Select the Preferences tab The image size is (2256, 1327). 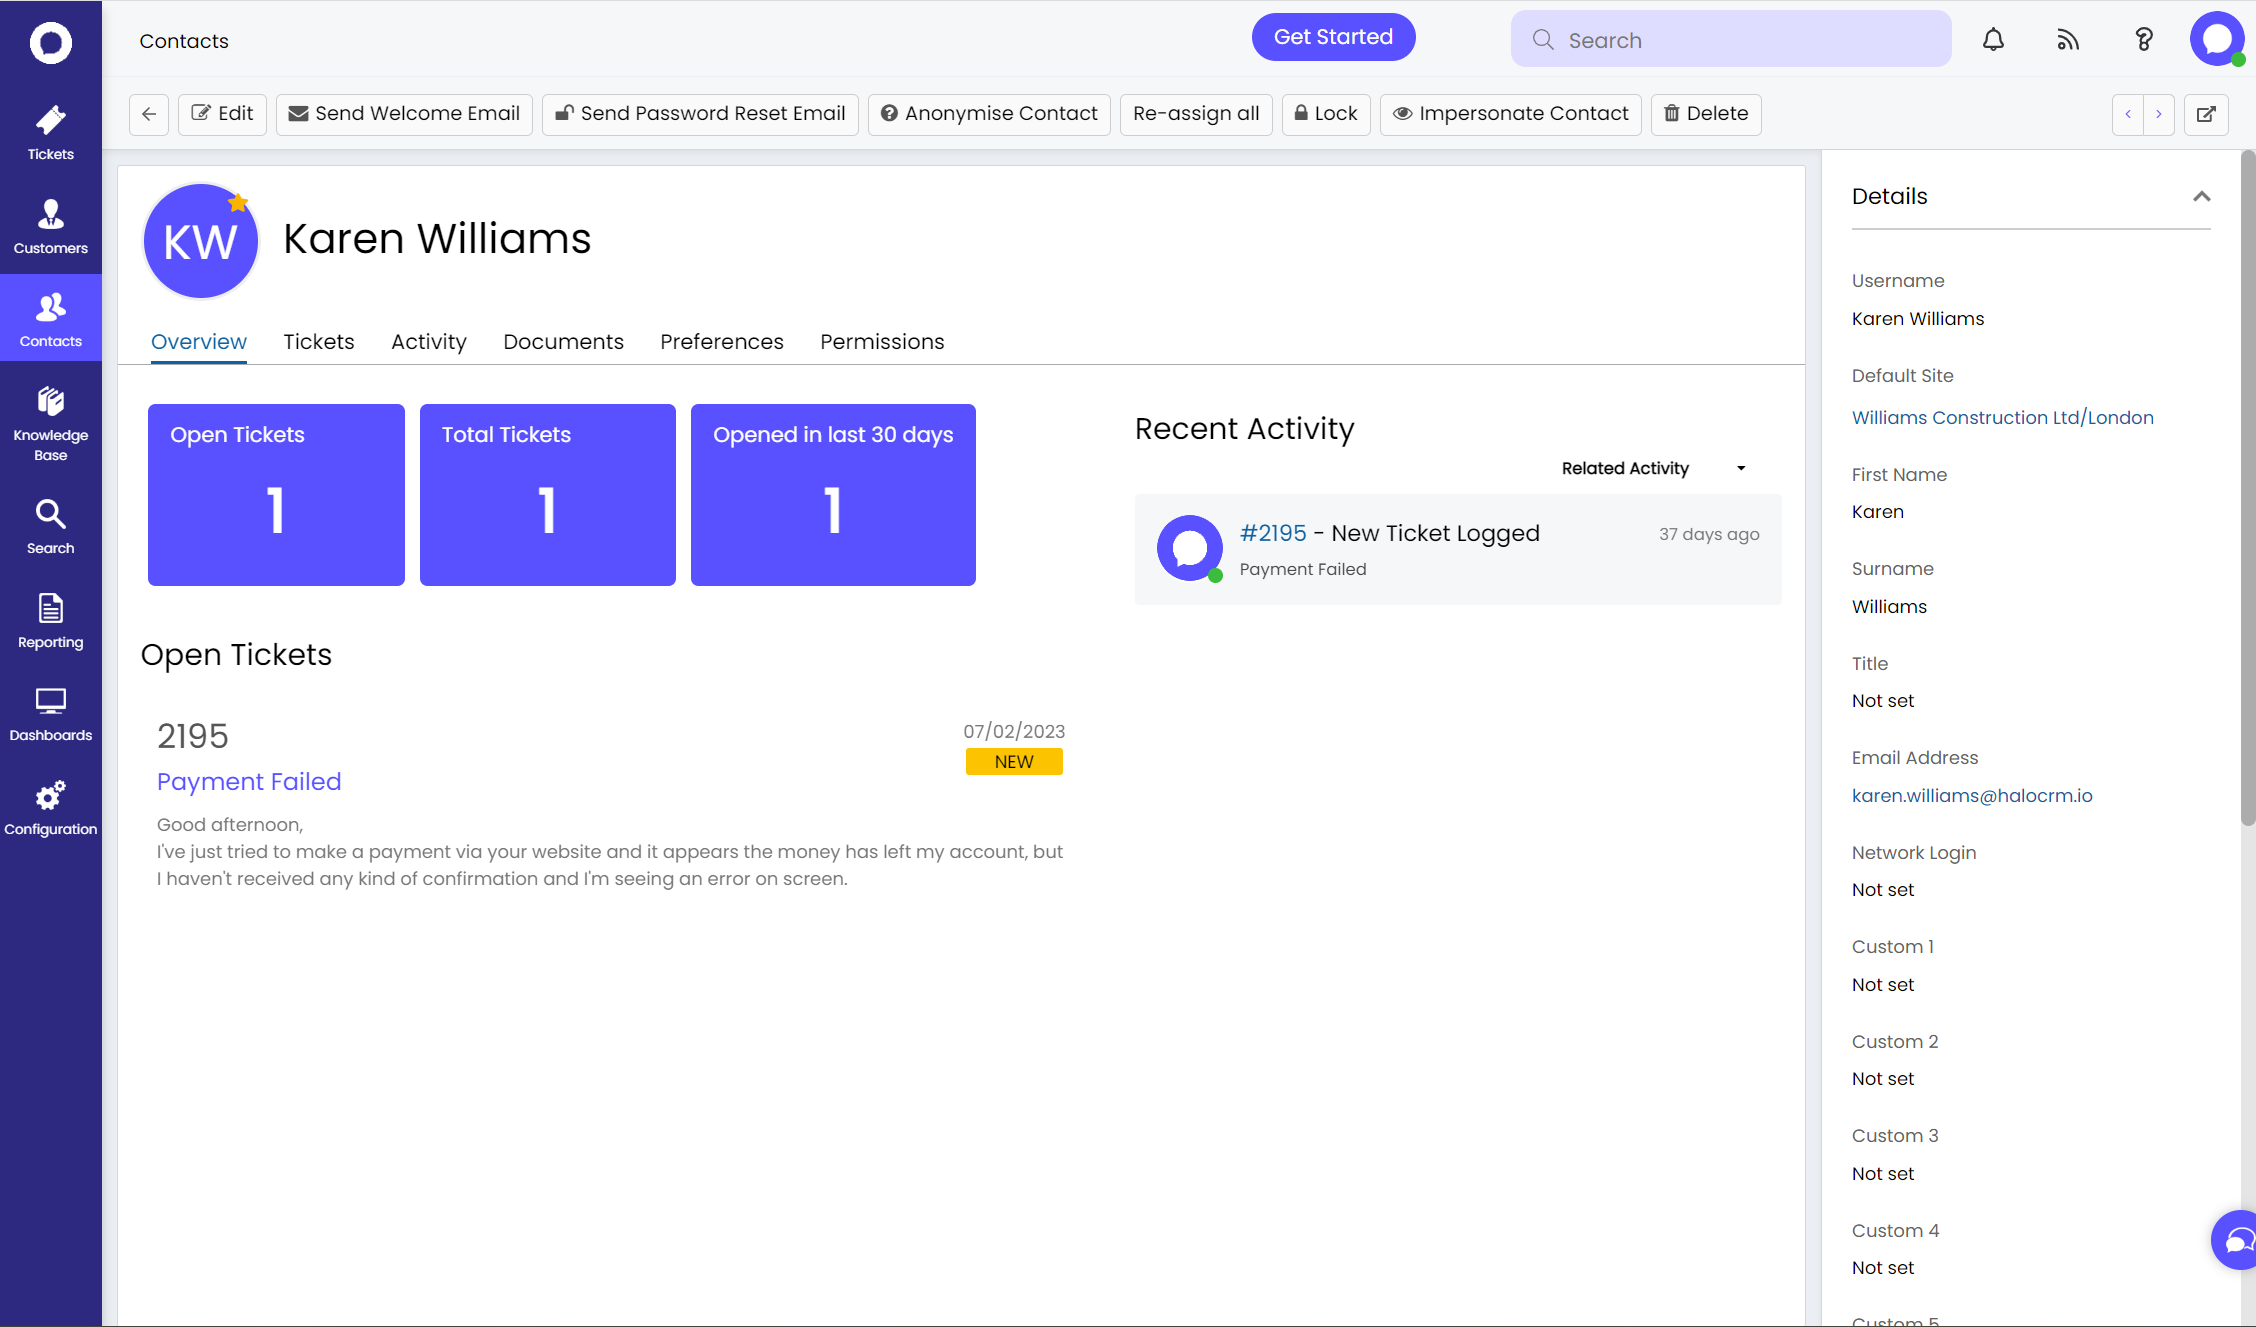pyautogui.click(x=722, y=341)
